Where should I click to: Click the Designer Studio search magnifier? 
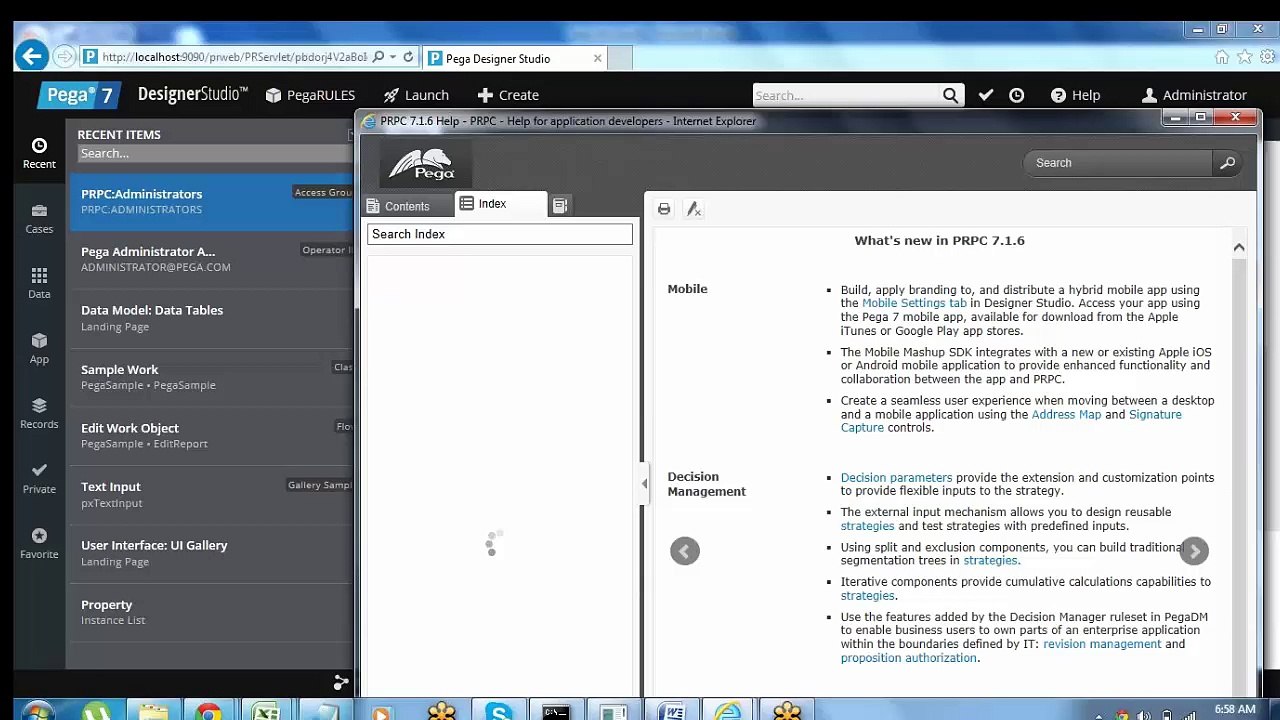950,95
